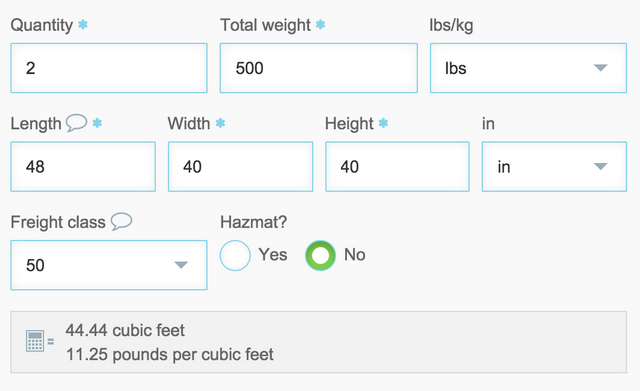Viewport: 640px width, 391px height.
Task: Expand the Freight class 50 dropdown
Action: tap(109, 265)
